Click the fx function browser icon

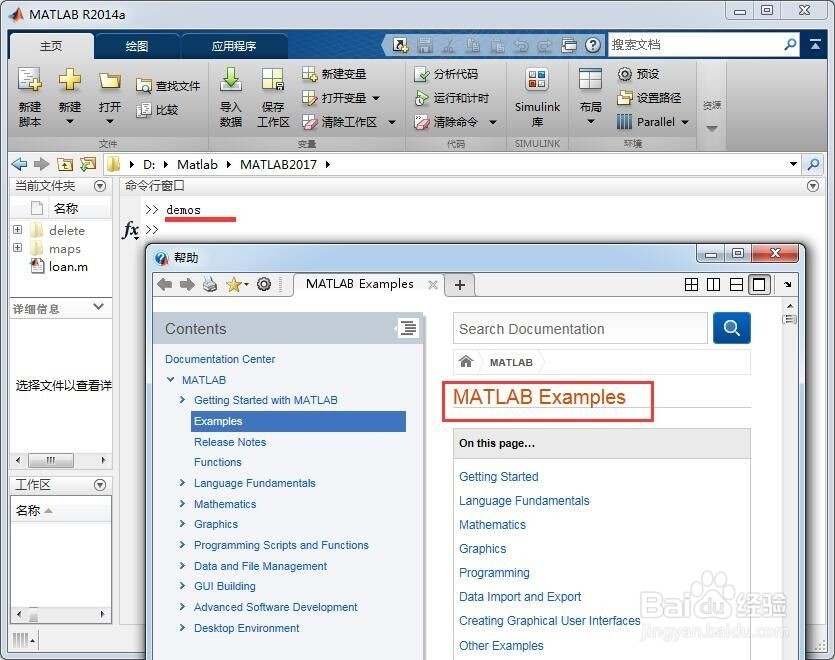pos(130,230)
